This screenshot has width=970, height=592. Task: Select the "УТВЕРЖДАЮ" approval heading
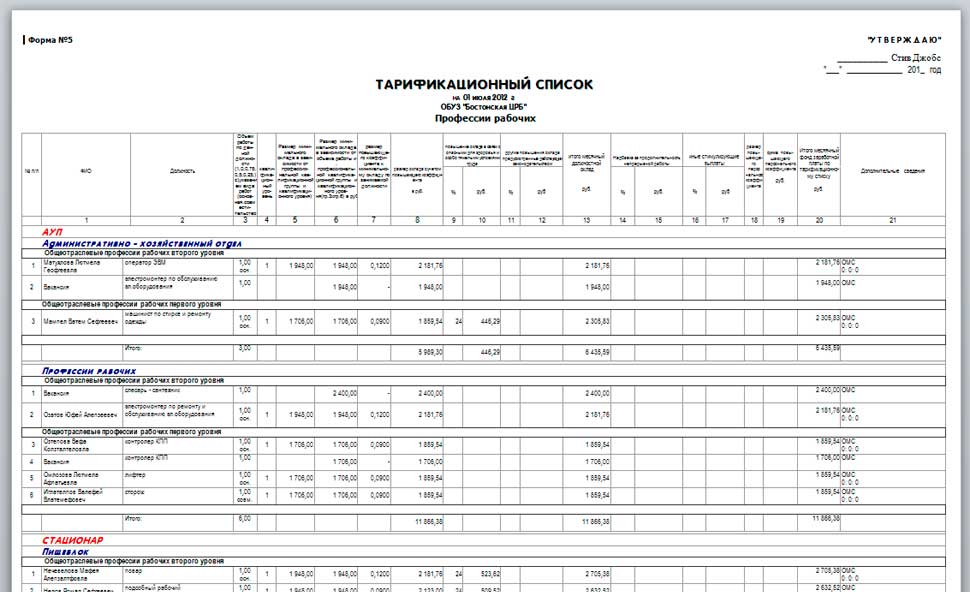coord(904,40)
